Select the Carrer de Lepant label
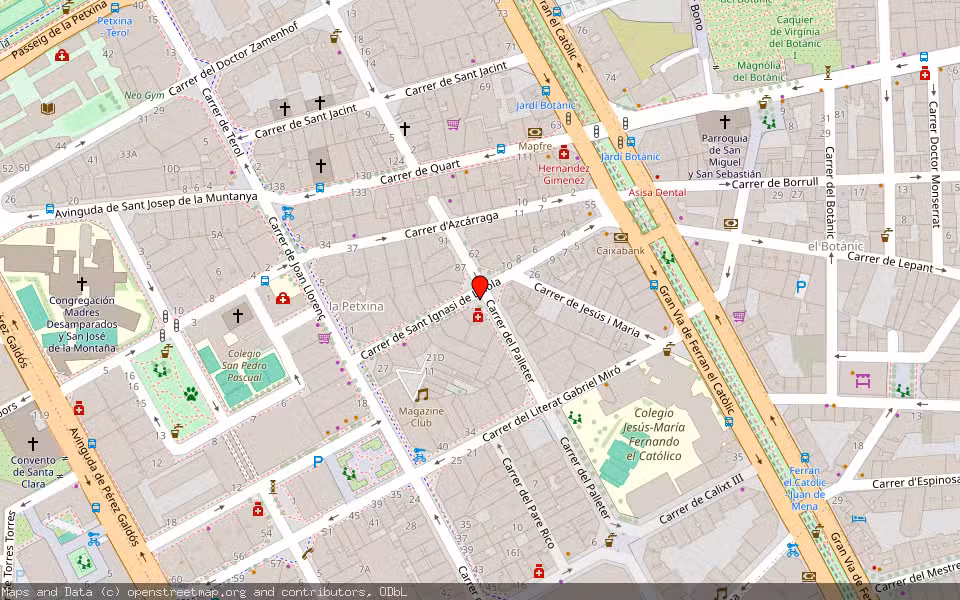This screenshot has width=960, height=600. point(890,261)
